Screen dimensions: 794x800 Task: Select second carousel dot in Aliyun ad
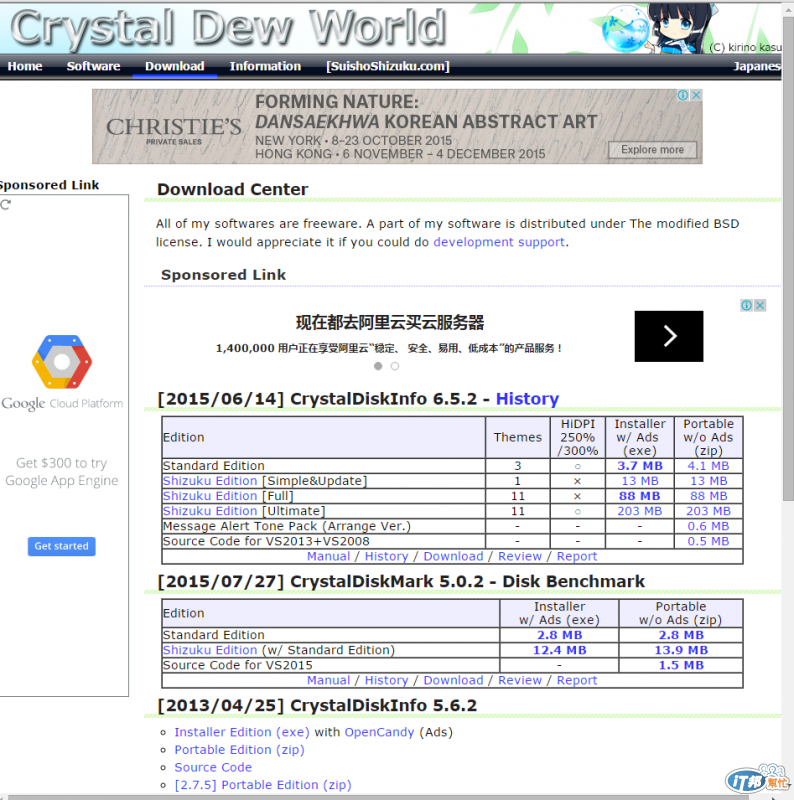pos(395,366)
